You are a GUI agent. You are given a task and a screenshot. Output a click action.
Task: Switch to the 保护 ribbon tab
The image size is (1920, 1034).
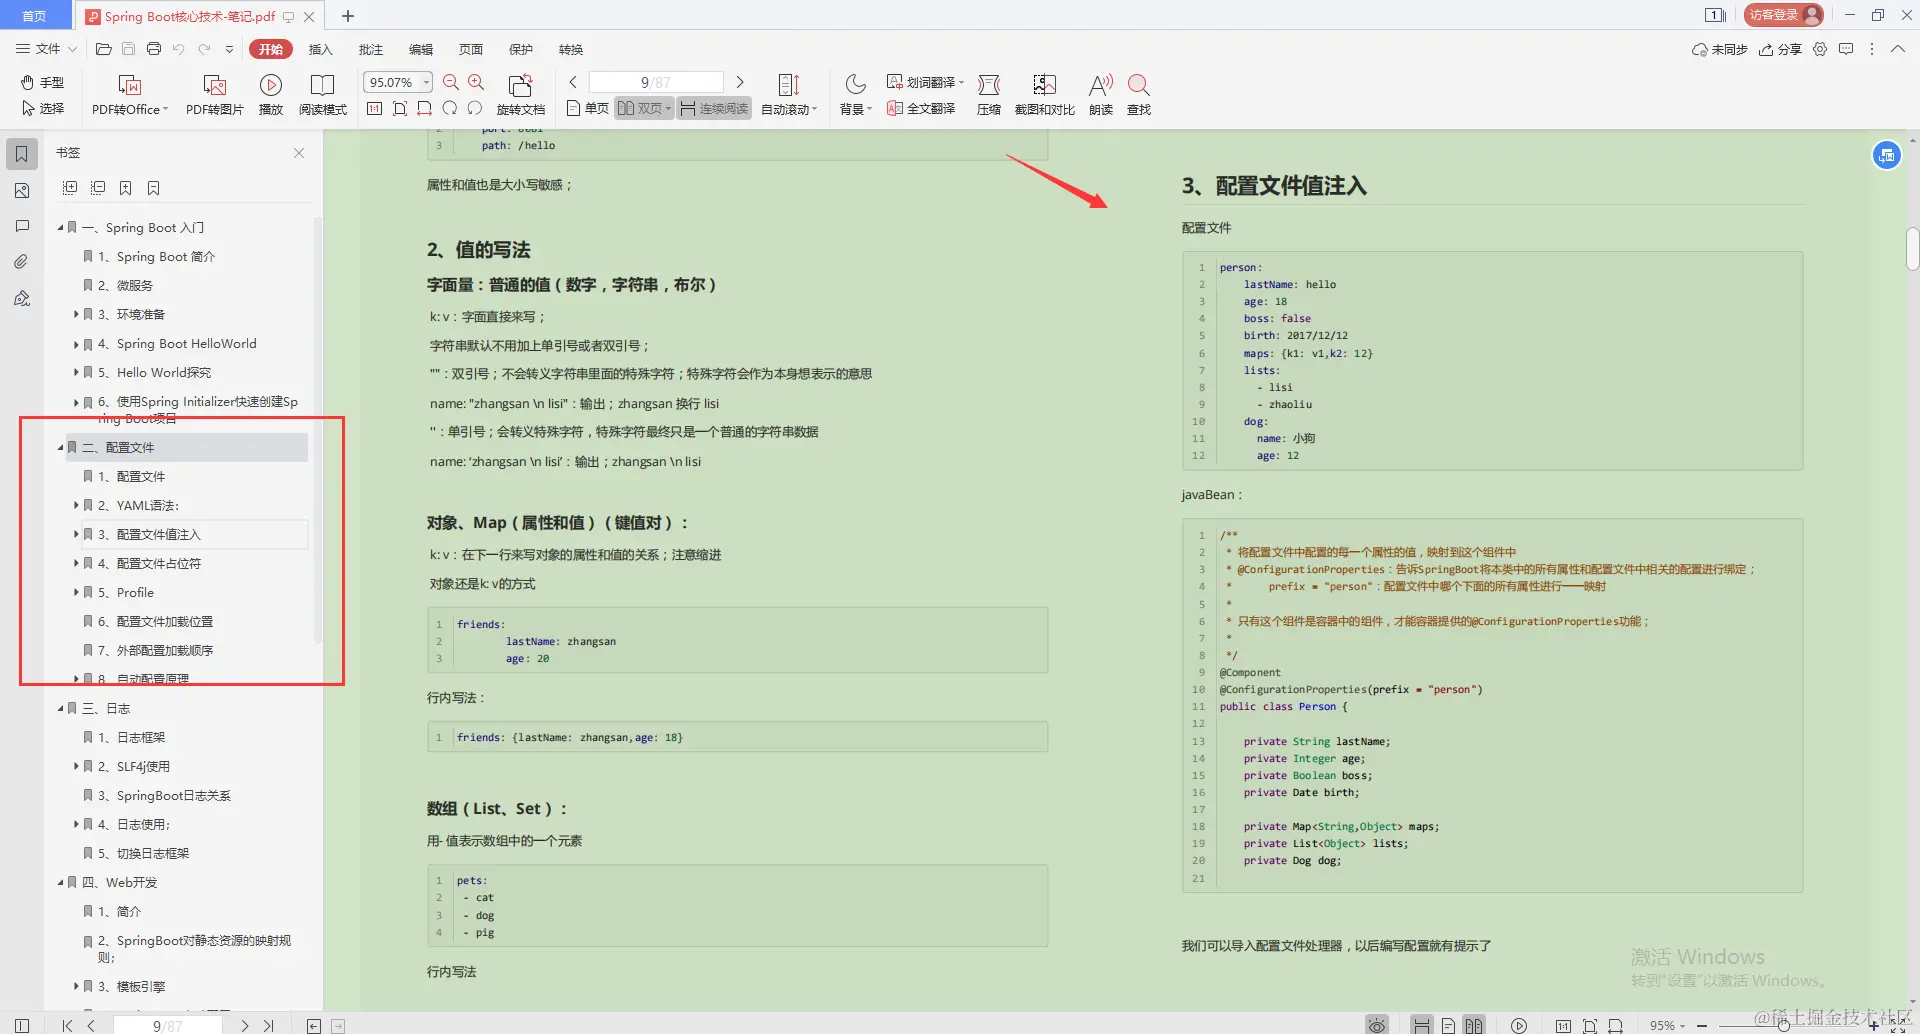[521, 49]
